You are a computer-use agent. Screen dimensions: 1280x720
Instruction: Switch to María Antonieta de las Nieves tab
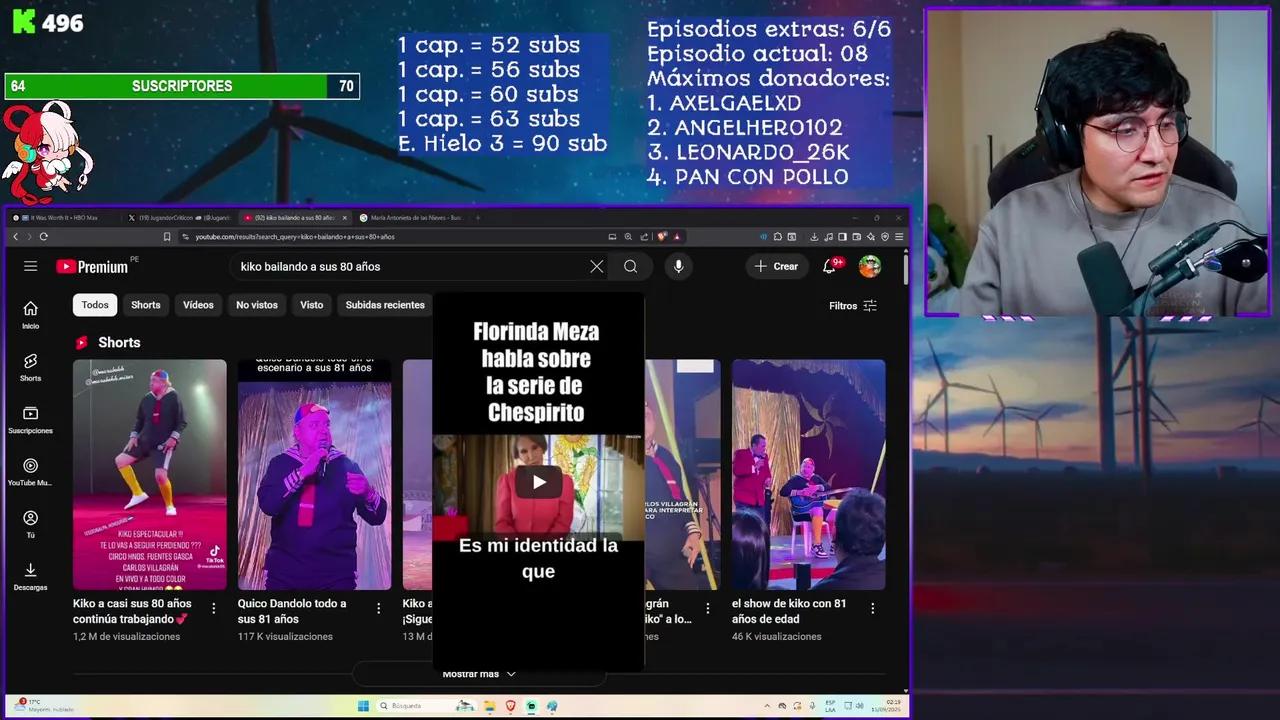[x=412, y=217]
